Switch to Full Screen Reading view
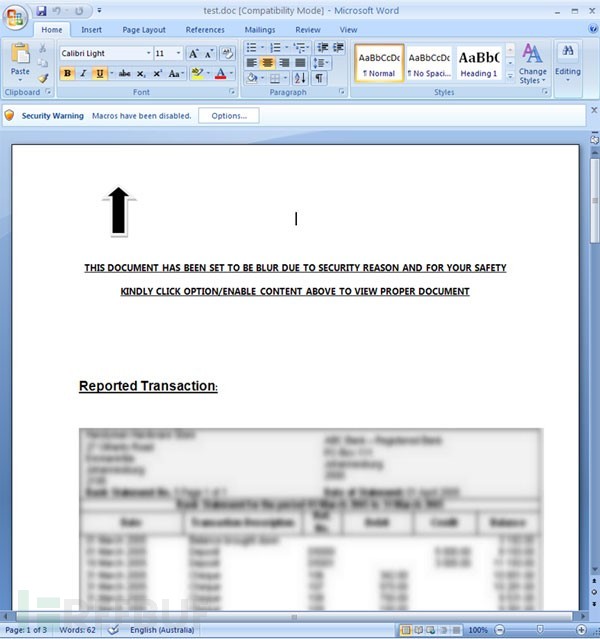600x639 pixels. pos(419,630)
